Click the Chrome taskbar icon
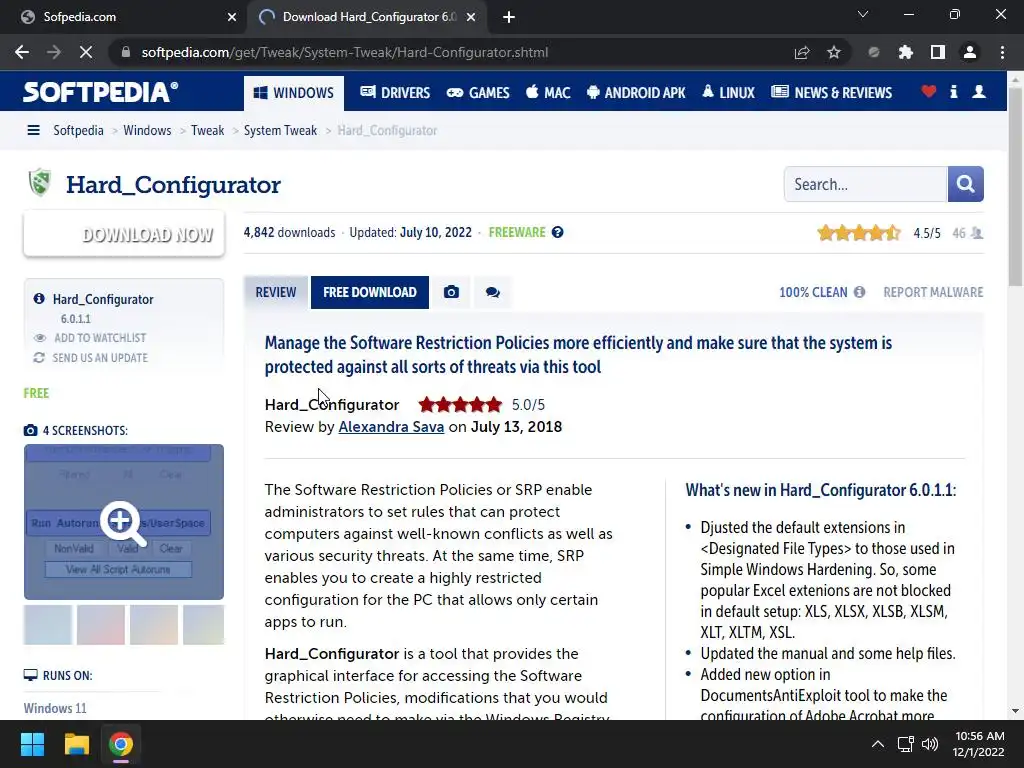1024x768 pixels. point(121,744)
